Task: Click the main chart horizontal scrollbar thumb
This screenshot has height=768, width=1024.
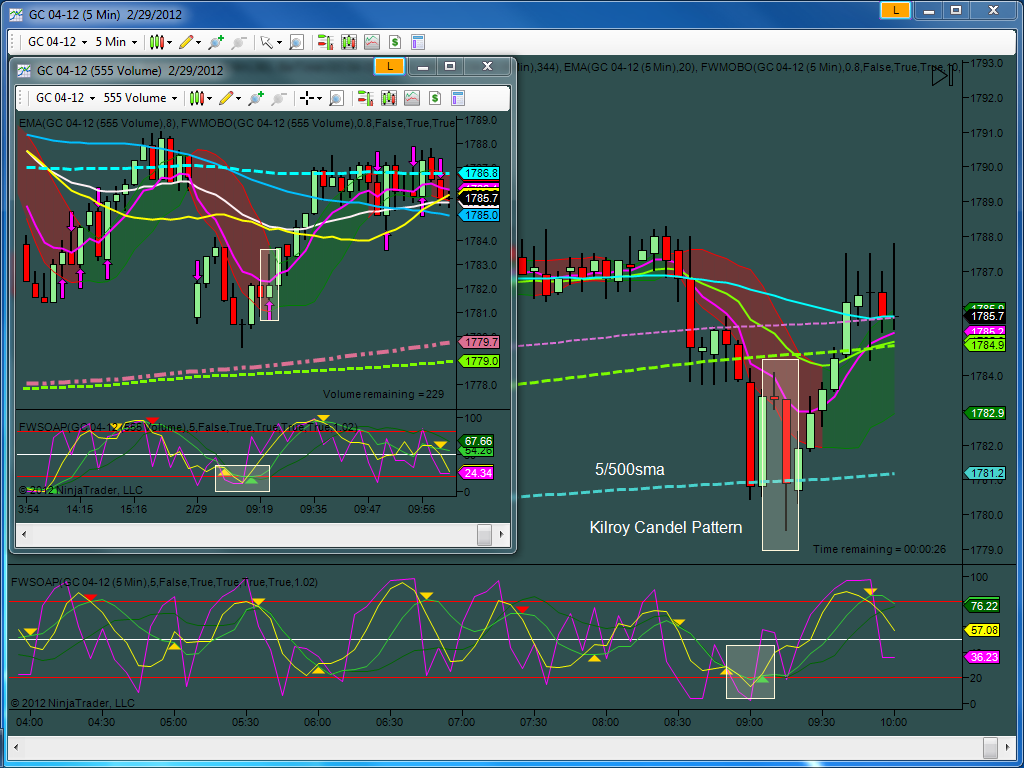Action: 991,746
